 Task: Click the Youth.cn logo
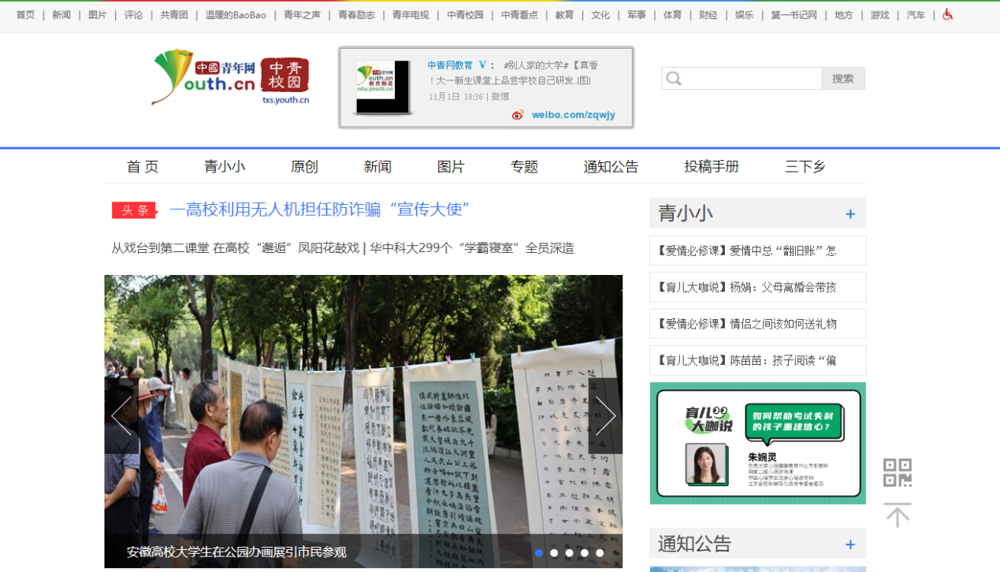(205, 78)
